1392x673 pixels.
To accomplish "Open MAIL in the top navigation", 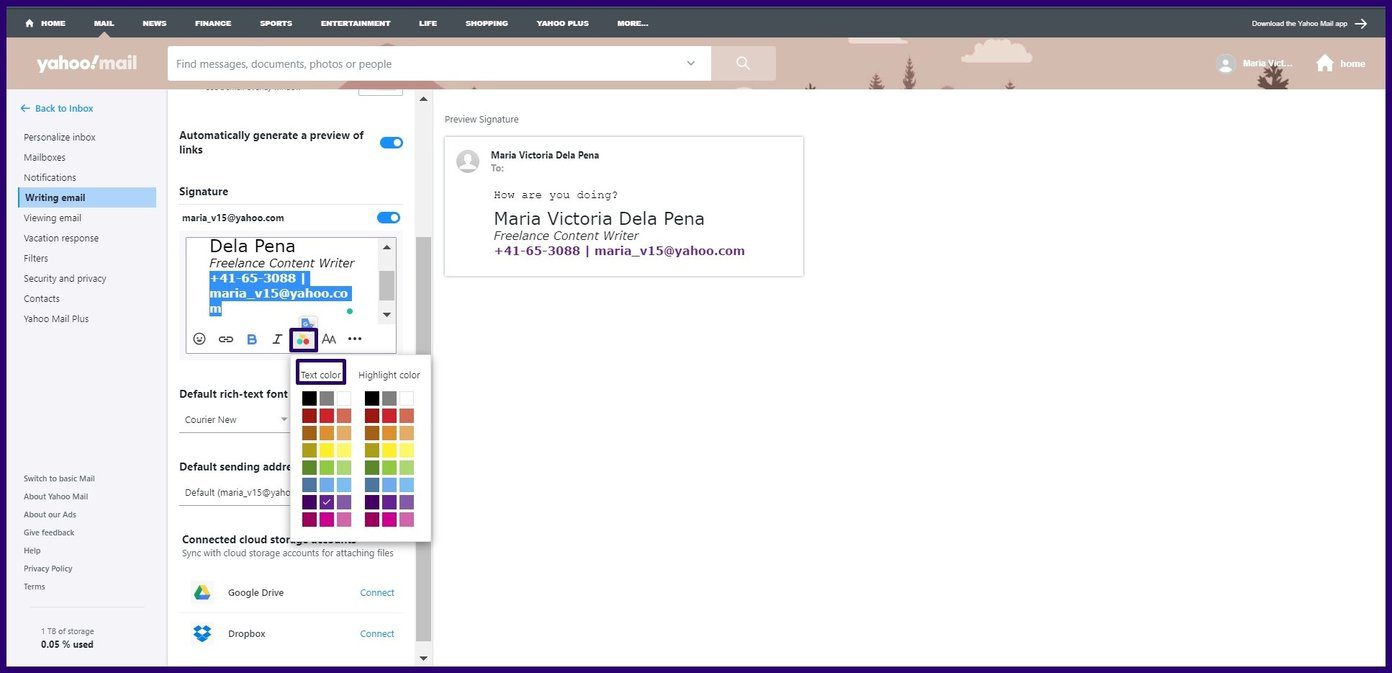I will click(x=104, y=23).
